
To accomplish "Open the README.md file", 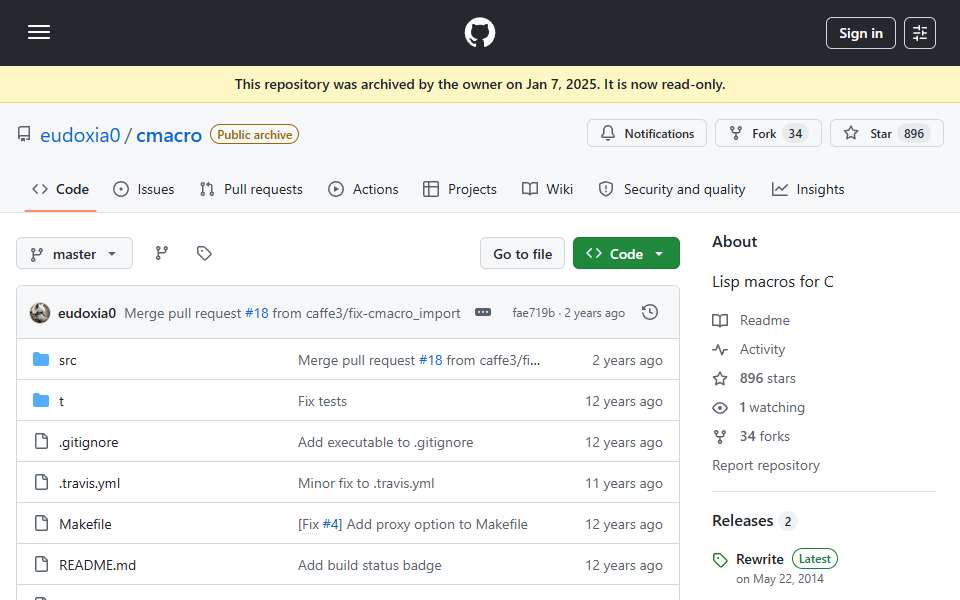I will point(97,565).
